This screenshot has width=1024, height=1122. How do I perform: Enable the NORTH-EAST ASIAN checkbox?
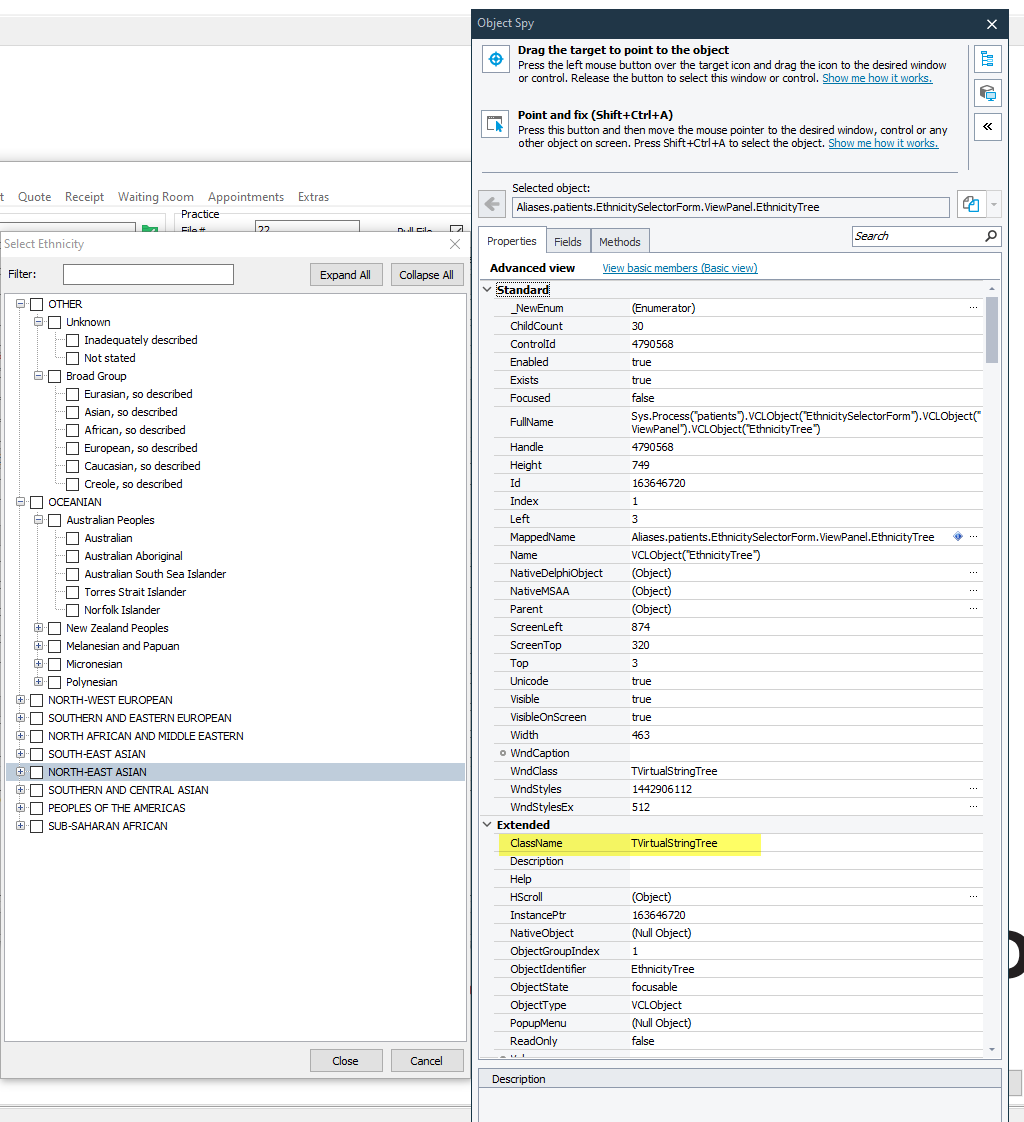tap(37, 772)
